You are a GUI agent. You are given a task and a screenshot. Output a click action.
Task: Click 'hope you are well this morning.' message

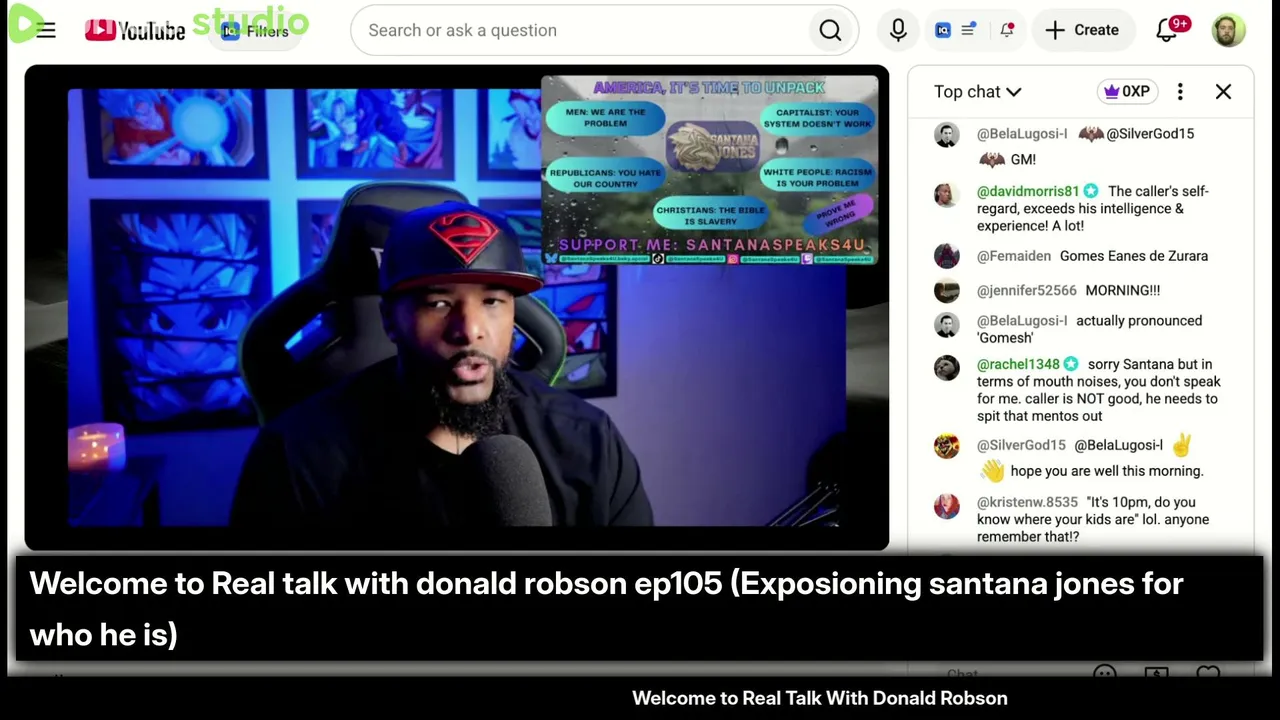pyautogui.click(x=1107, y=471)
